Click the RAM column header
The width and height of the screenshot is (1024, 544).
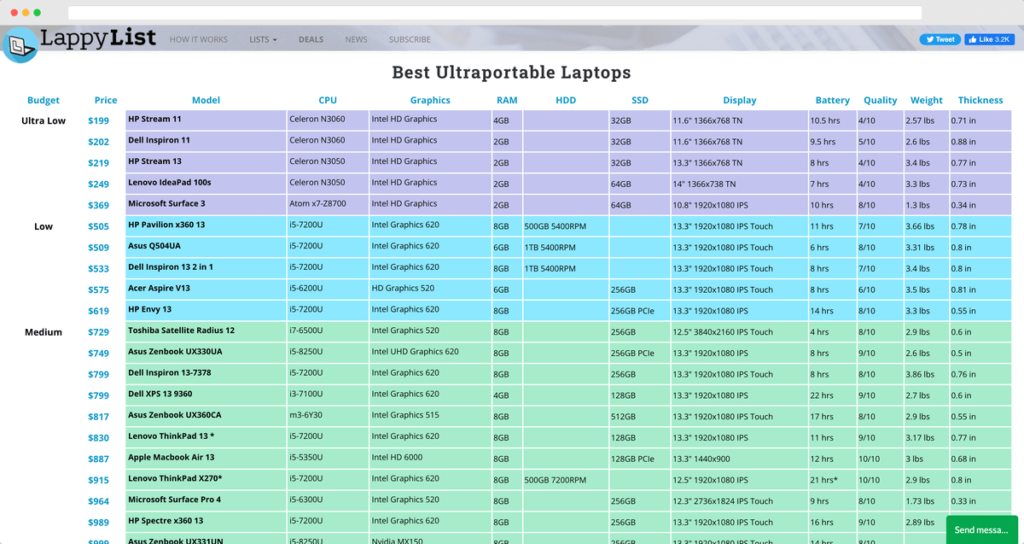pos(507,100)
